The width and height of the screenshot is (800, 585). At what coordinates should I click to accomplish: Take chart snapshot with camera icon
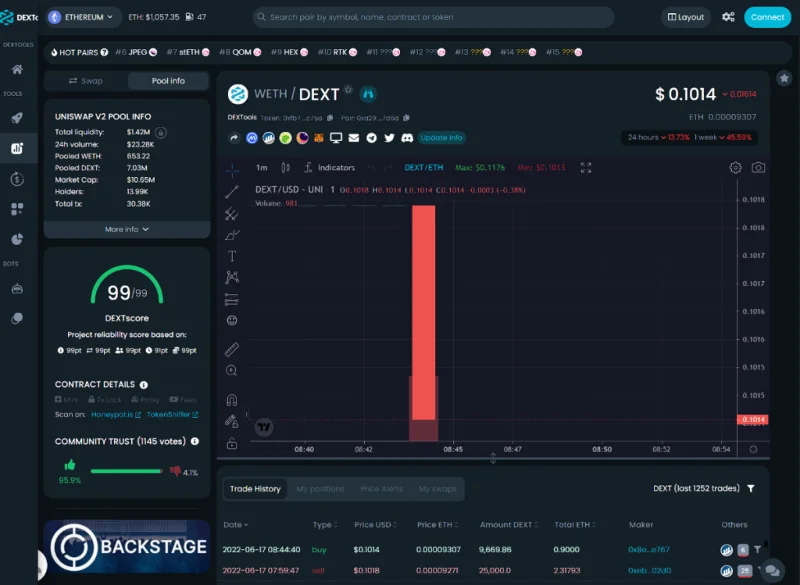coord(758,168)
